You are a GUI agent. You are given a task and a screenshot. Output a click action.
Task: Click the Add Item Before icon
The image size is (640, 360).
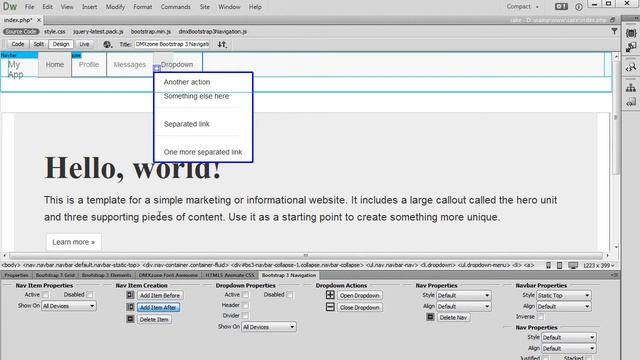(x=130, y=295)
